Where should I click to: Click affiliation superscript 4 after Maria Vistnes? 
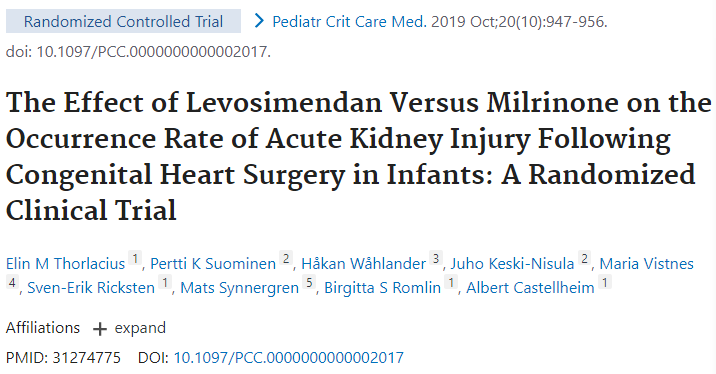12,283
